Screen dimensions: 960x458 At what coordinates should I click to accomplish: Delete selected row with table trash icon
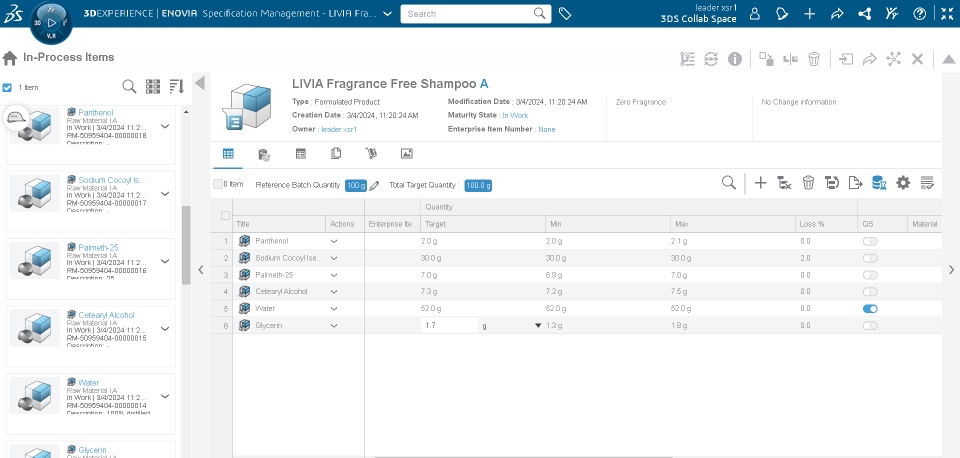pos(808,182)
